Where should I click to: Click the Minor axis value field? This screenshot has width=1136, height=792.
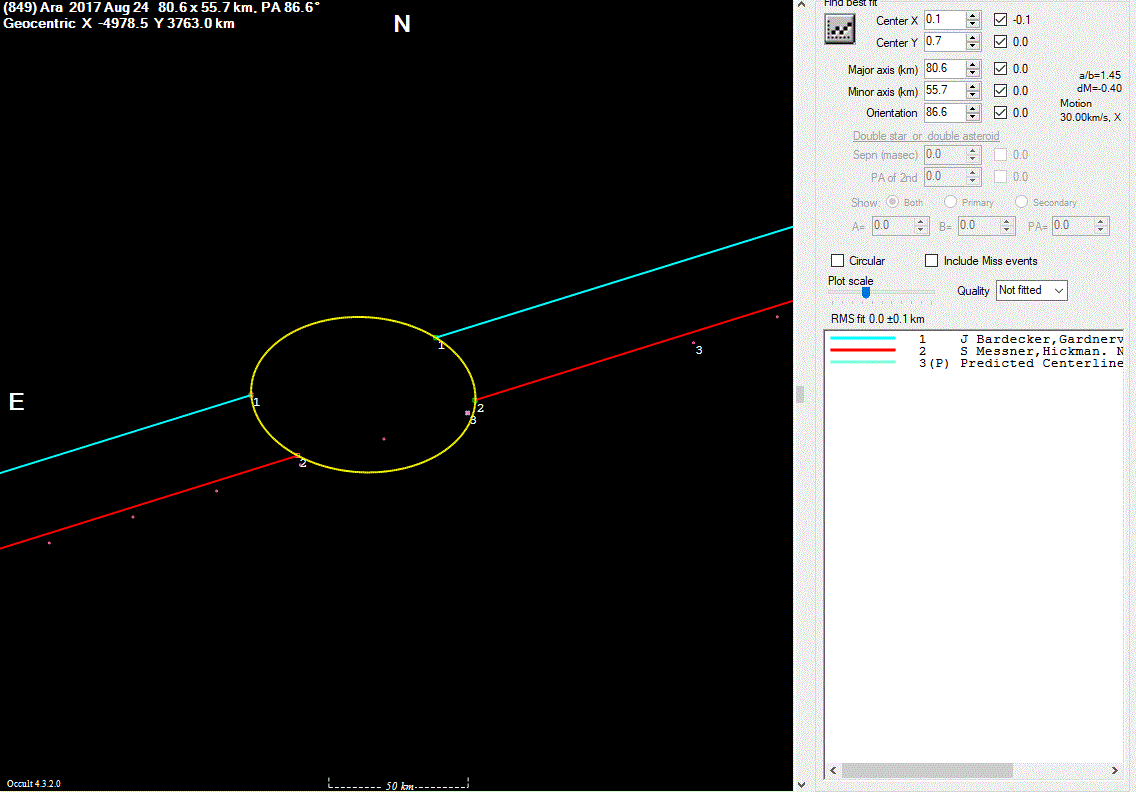pyautogui.click(x=945, y=91)
